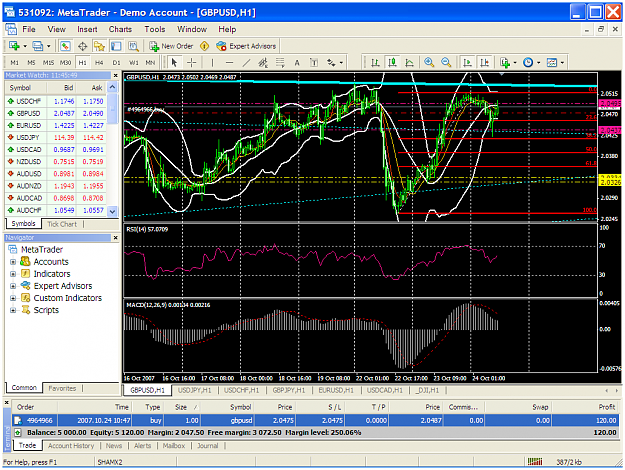Select the H4 timeframe
Image resolution: width=625 pixels, height=470 pixels.
click(99, 63)
